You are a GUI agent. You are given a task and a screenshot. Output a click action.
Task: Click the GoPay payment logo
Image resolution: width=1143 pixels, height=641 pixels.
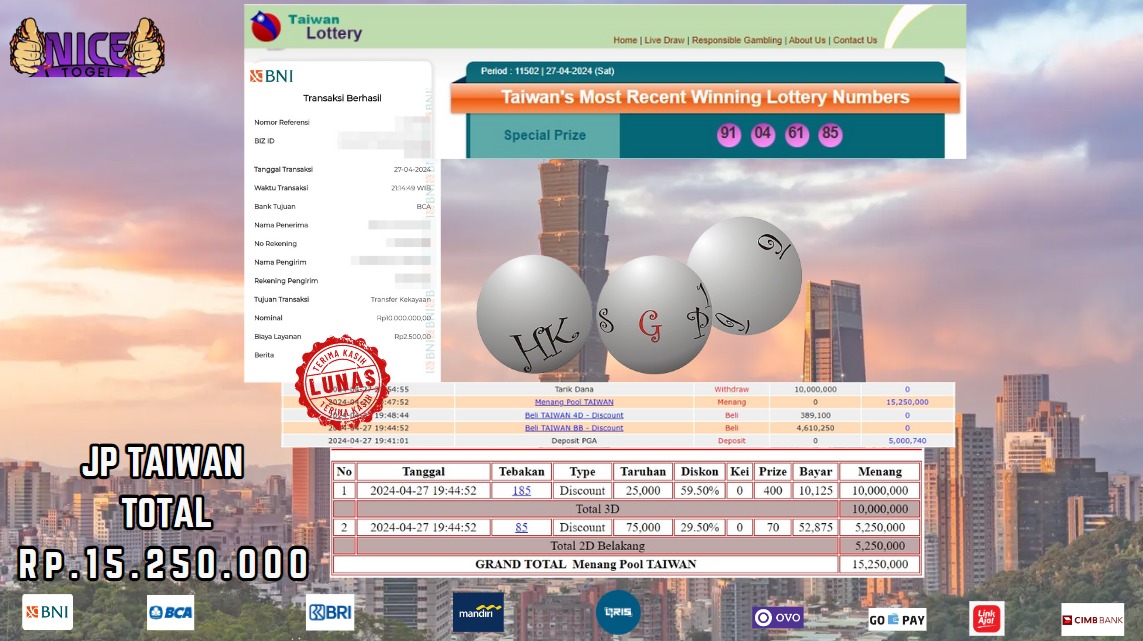[x=897, y=619]
